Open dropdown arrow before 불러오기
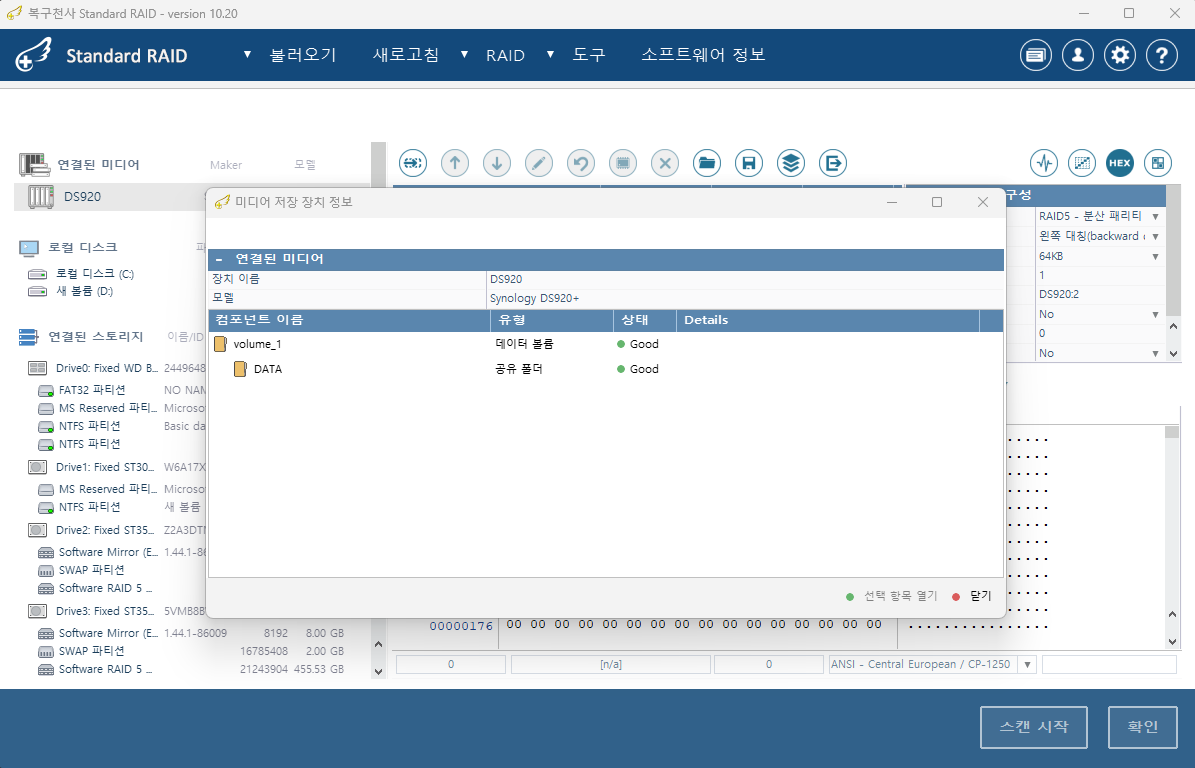 (247, 54)
